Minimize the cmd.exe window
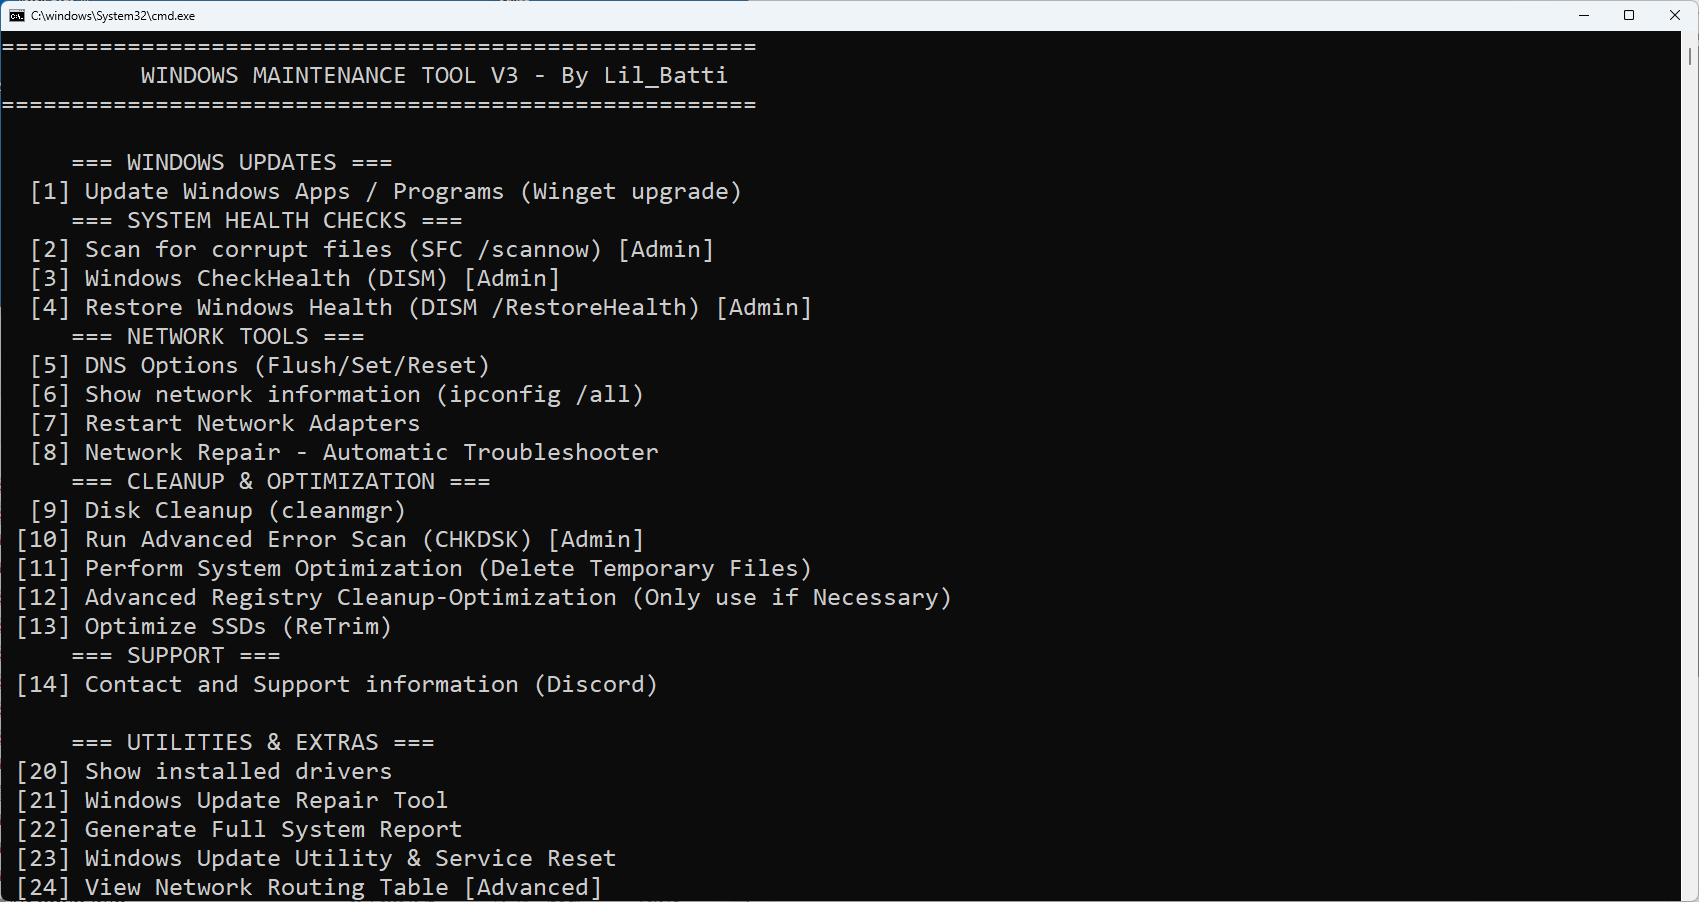Image resolution: width=1699 pixels, height=902 pixels. pyautogui.click(x=1584, y=16)
